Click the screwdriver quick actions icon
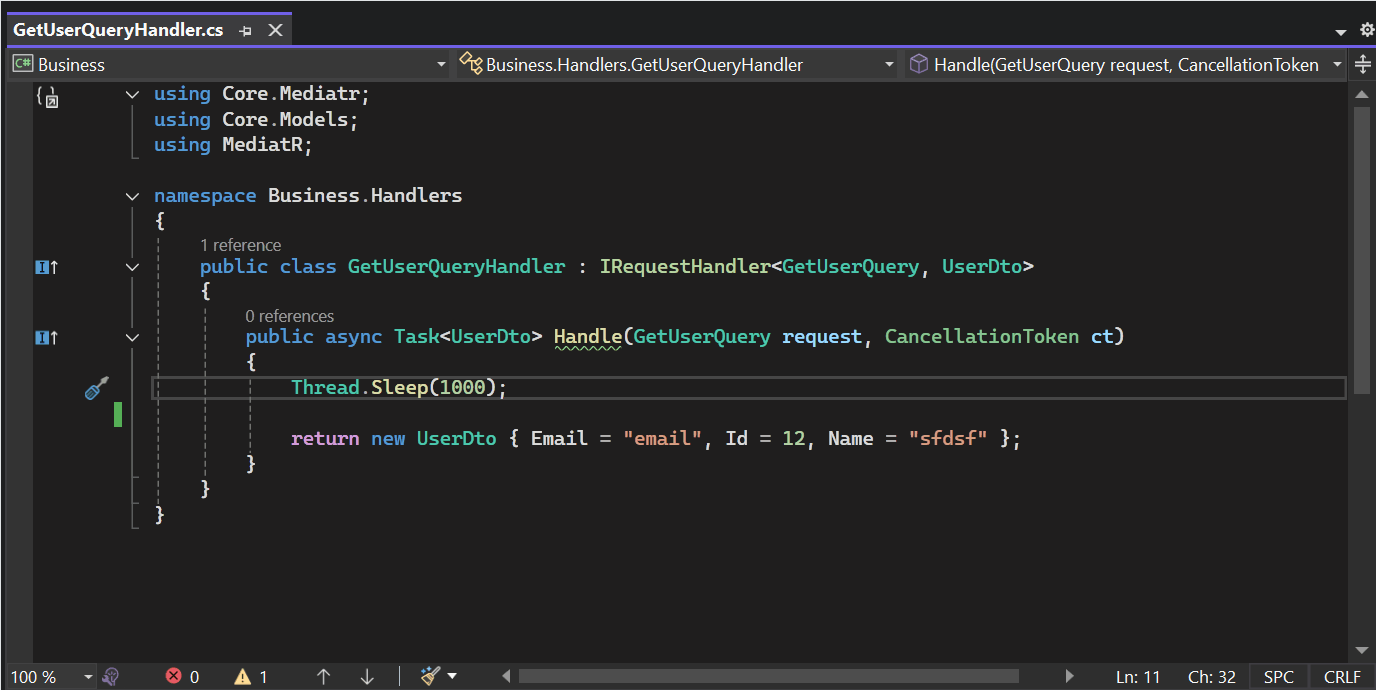 [x=96, y=388]
